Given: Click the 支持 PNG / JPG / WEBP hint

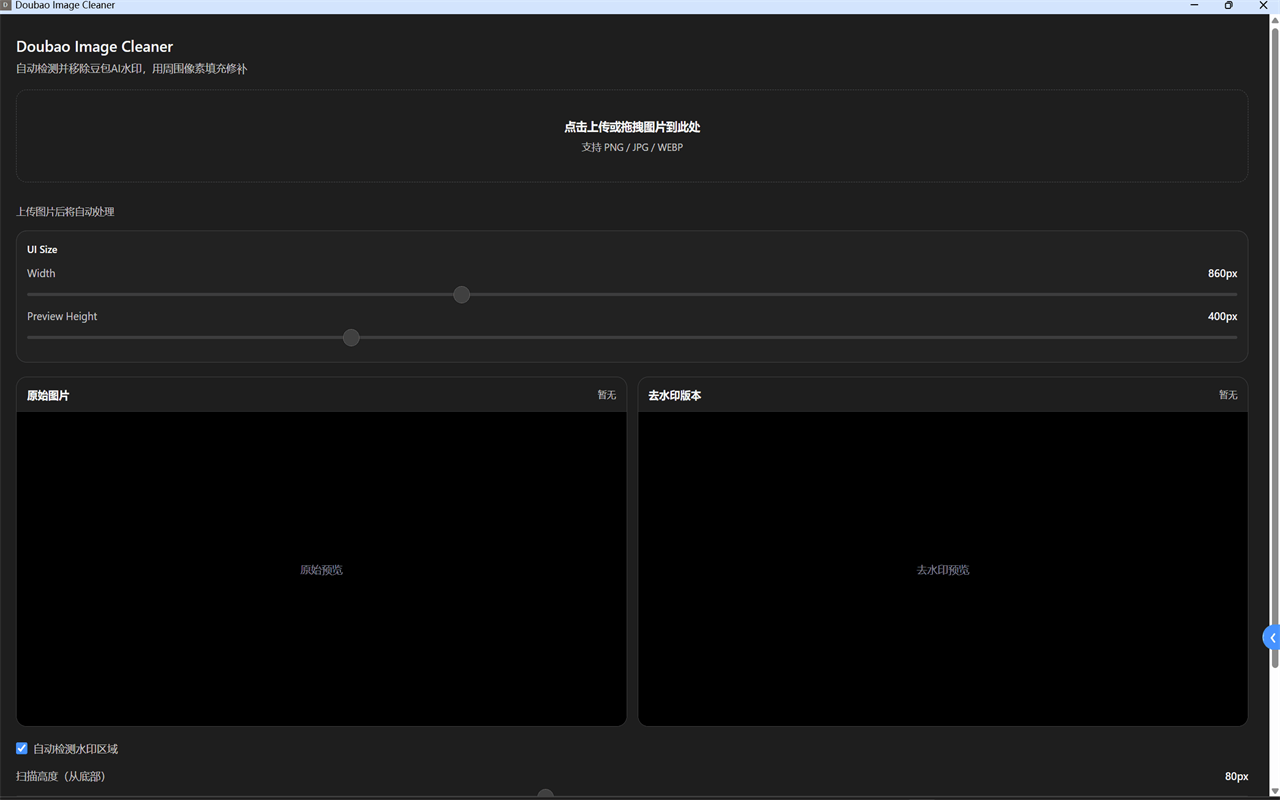Looking at the screenshot, I should (x=632, y=148).
